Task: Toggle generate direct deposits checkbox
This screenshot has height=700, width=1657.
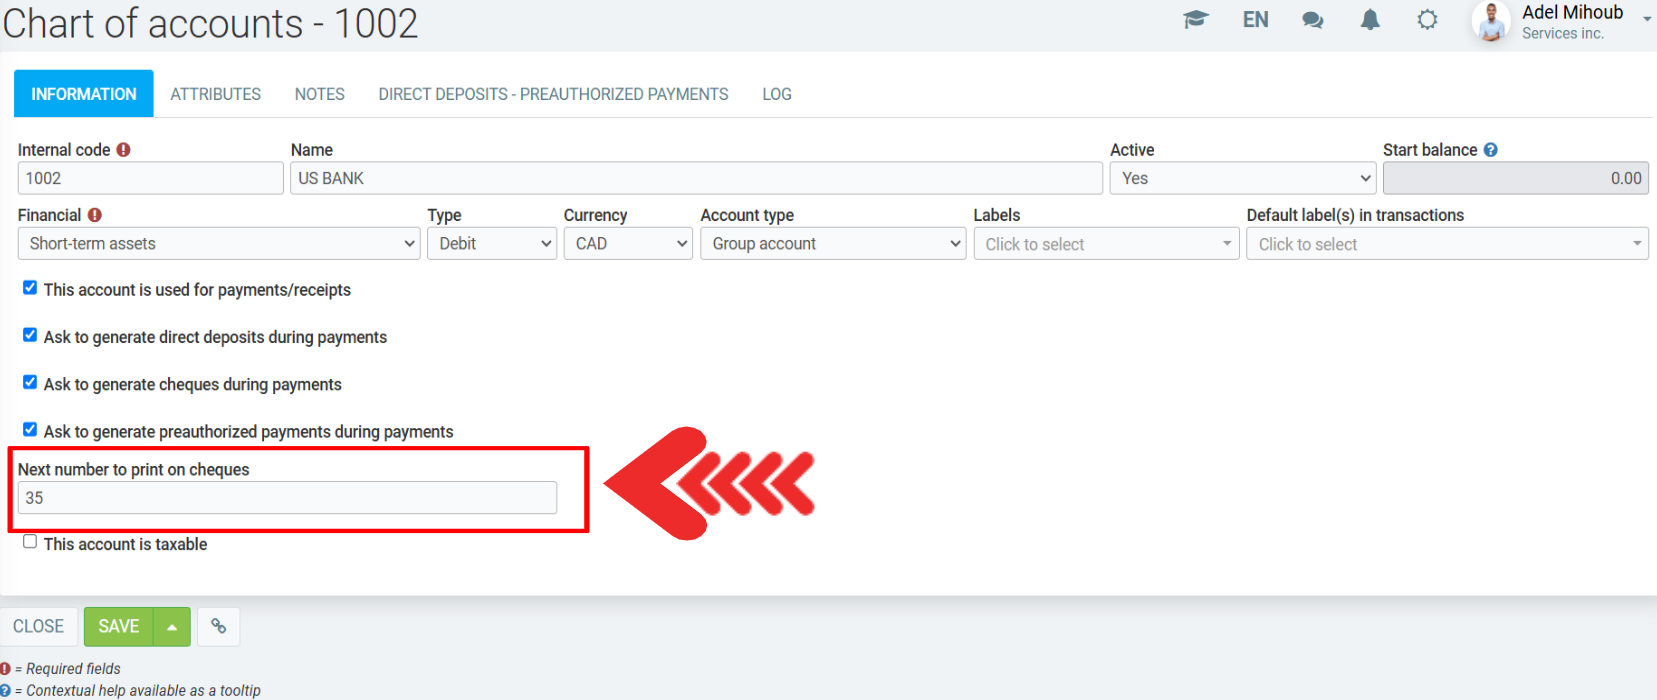Action: coord(30,335)
